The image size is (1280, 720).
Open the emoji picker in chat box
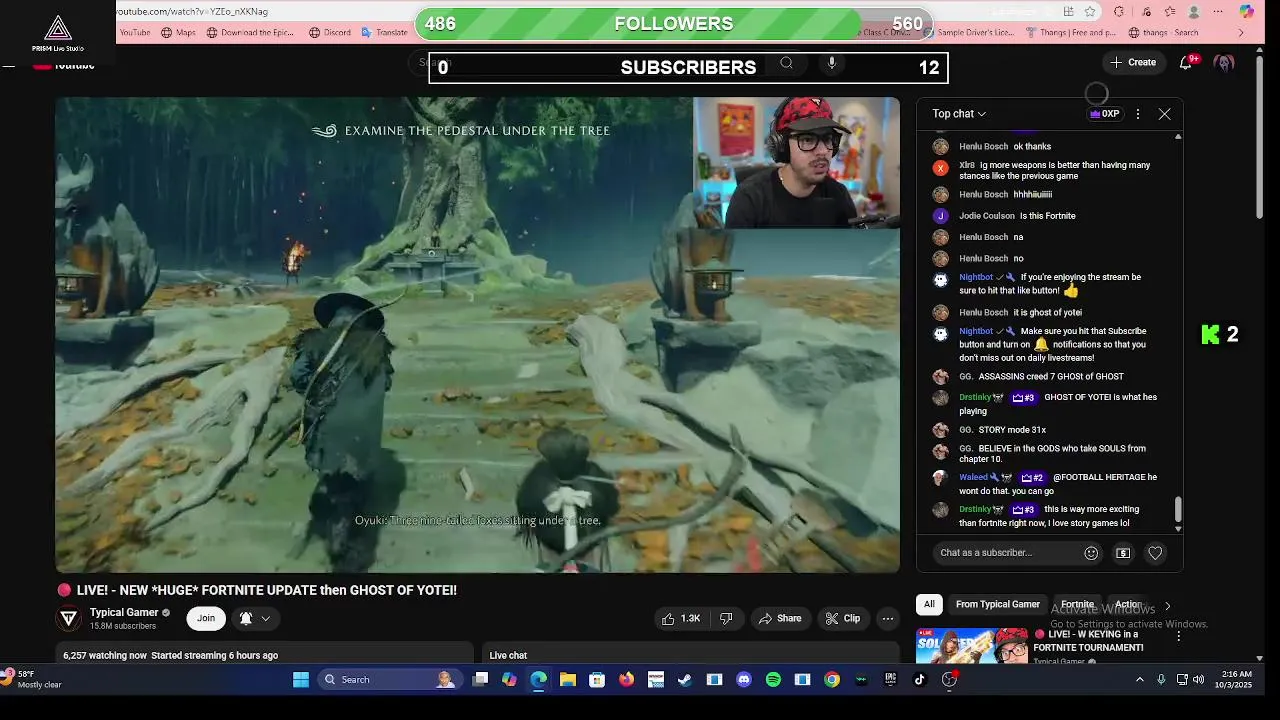(1091, 553)
